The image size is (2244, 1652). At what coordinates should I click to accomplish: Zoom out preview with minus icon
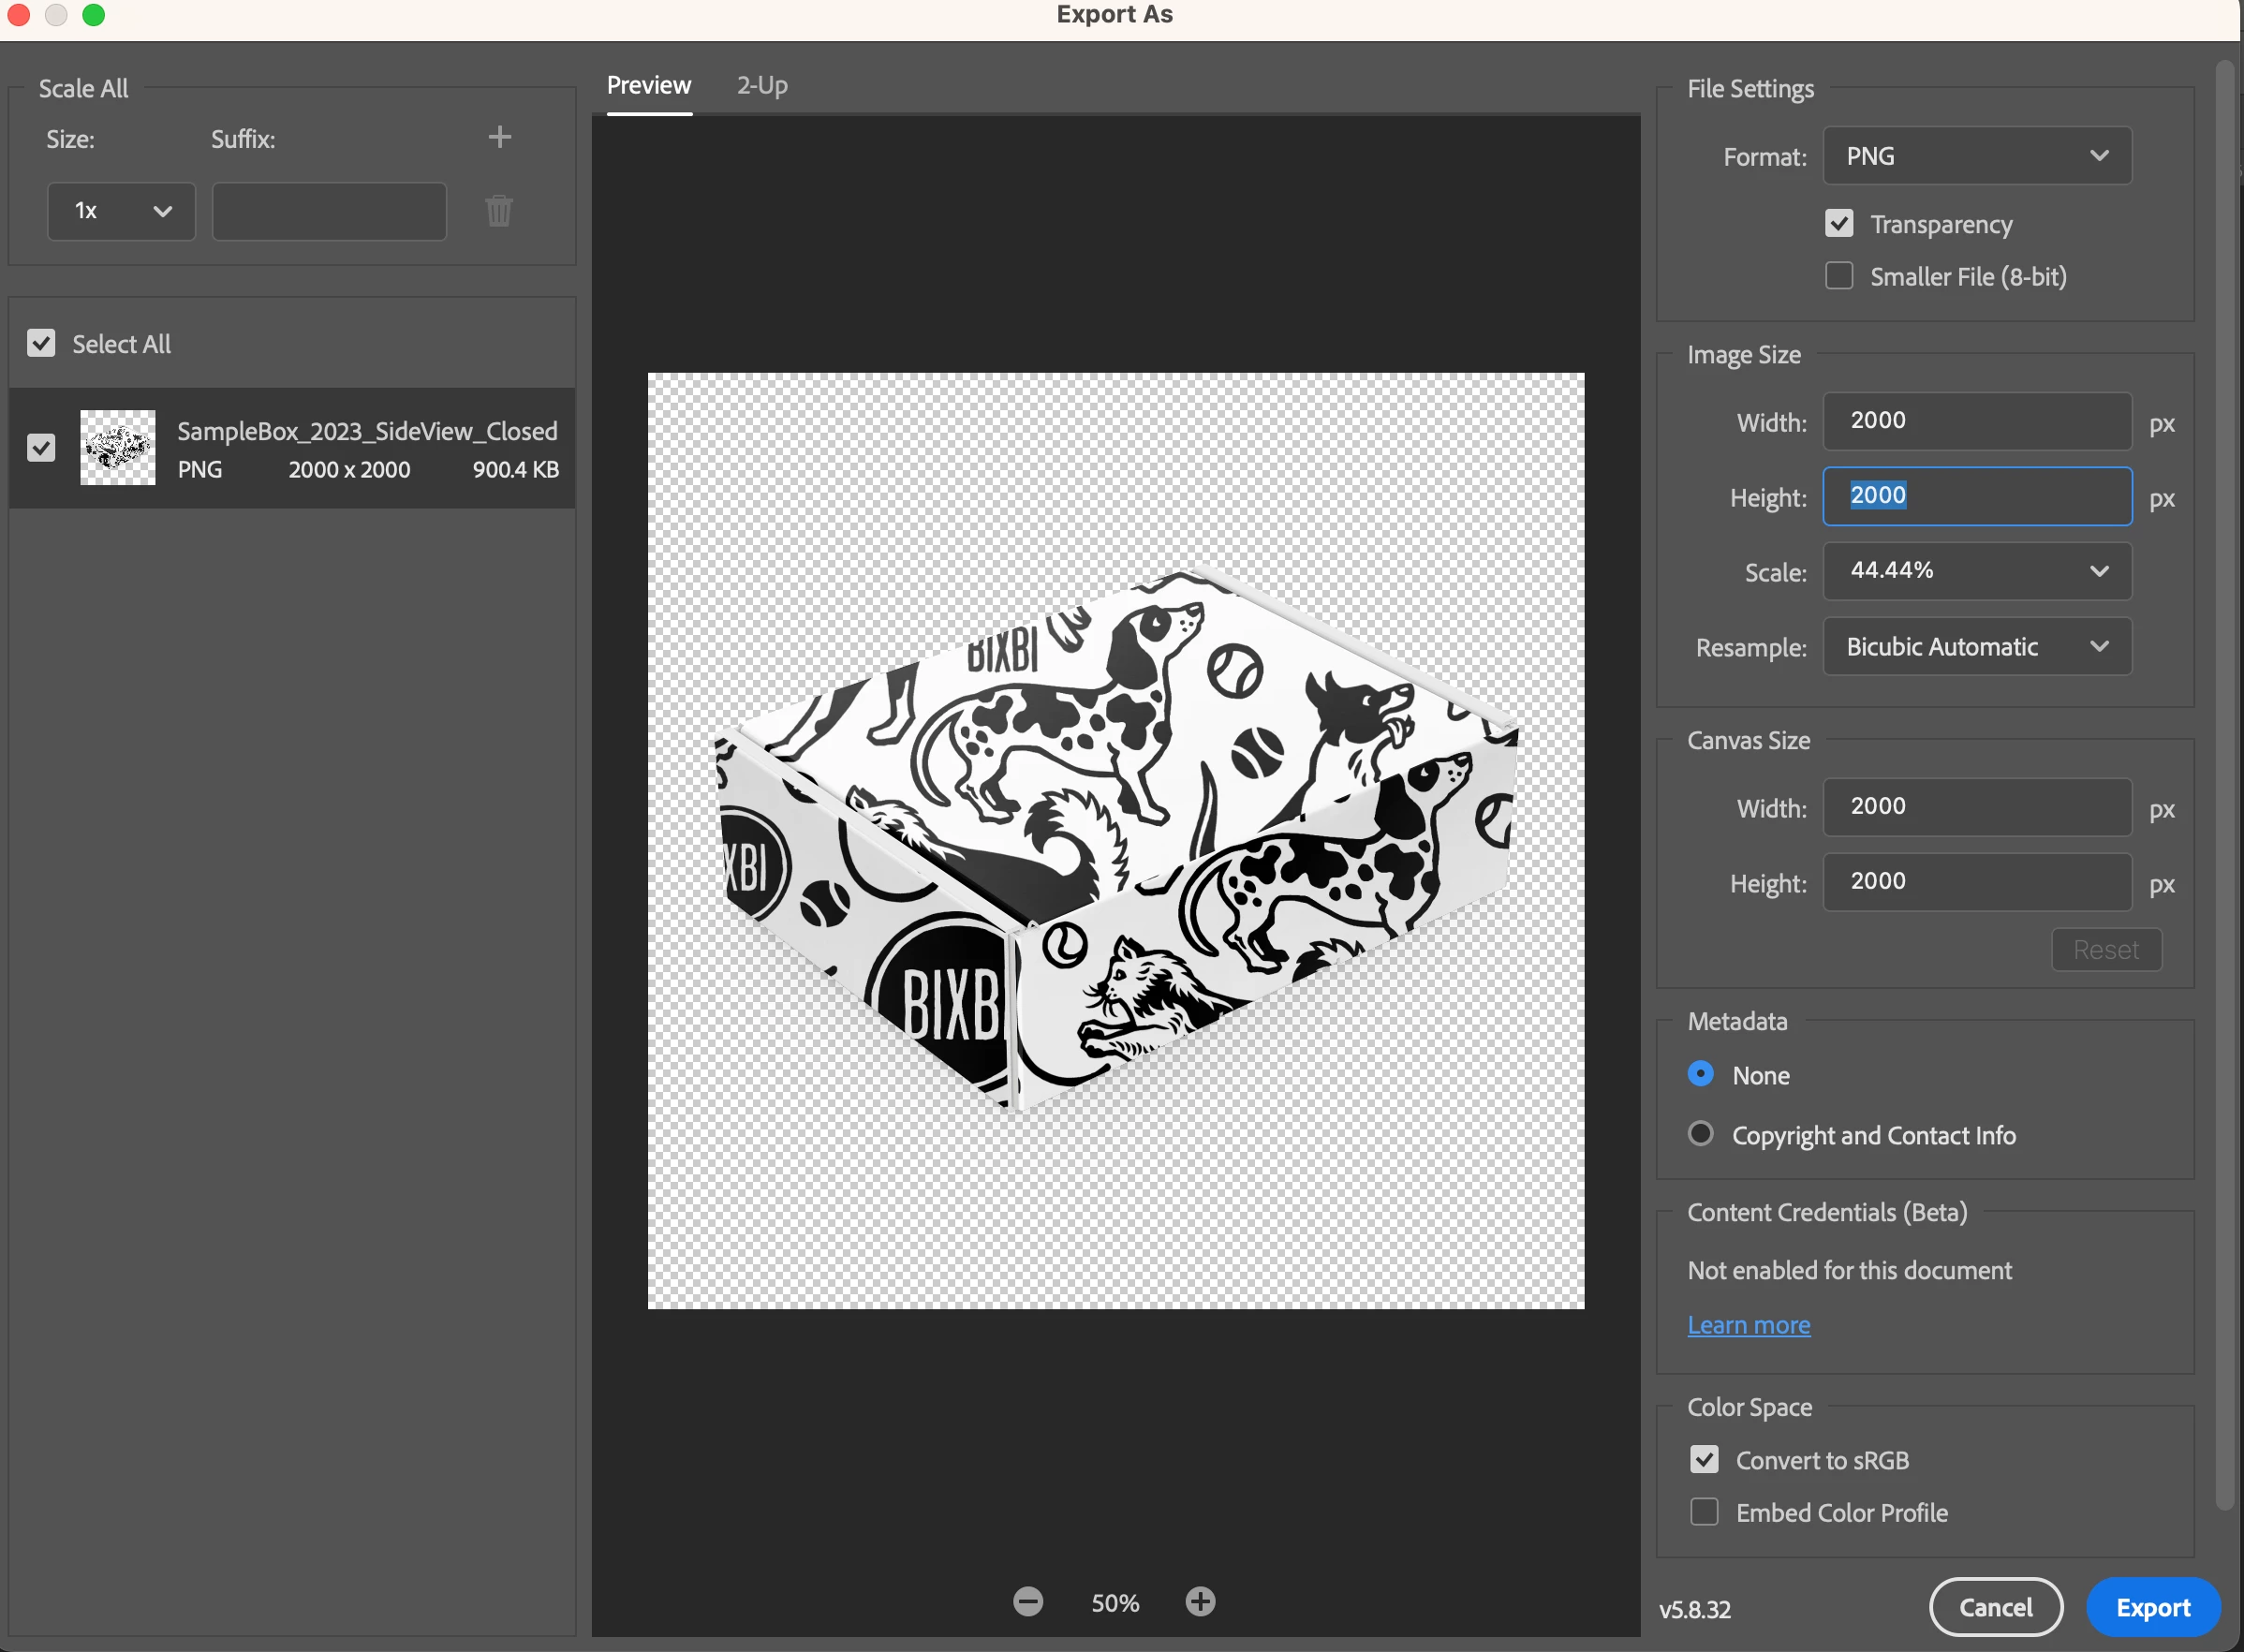1027,1602
